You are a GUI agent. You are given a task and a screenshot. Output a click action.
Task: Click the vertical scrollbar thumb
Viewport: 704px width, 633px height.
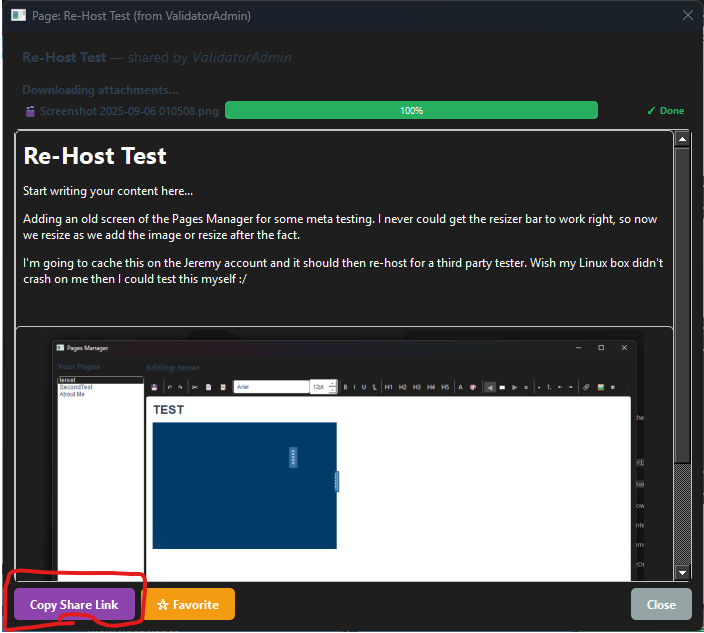tap(682, 305)
